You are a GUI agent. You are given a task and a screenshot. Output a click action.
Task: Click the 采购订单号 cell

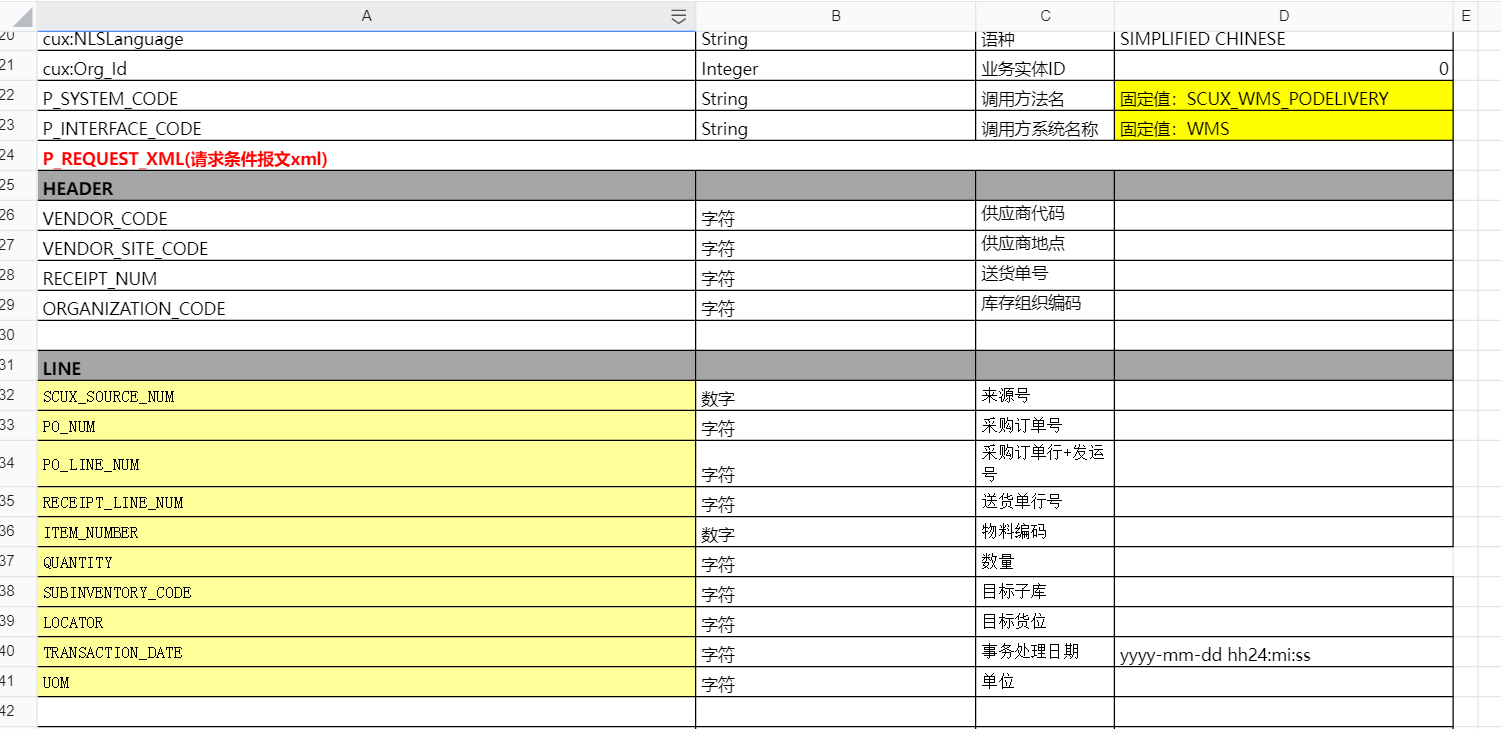(1045, 426)
